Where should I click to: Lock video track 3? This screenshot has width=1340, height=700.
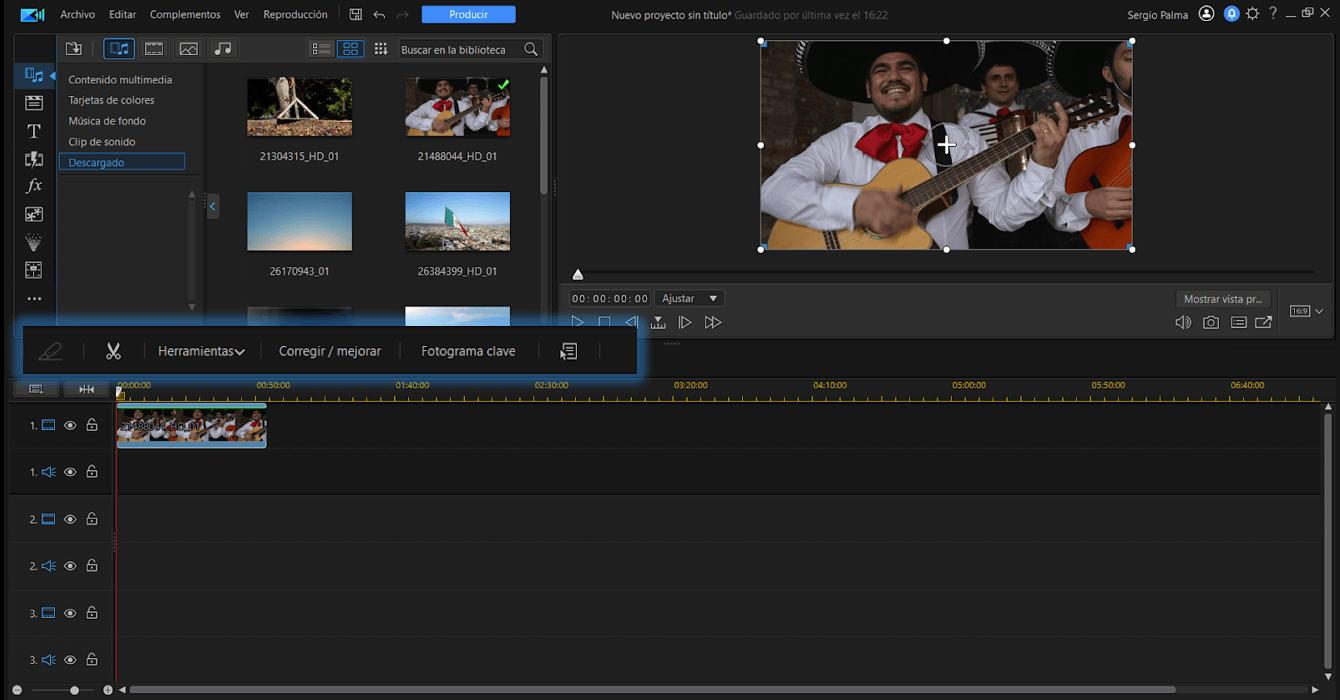click(x=92, y=613)
